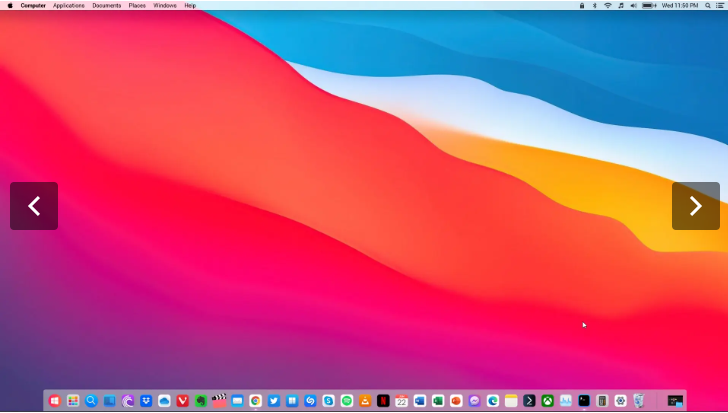Click the date and time clock
Viewport: 728px width, 413px height.
(680, 5)
